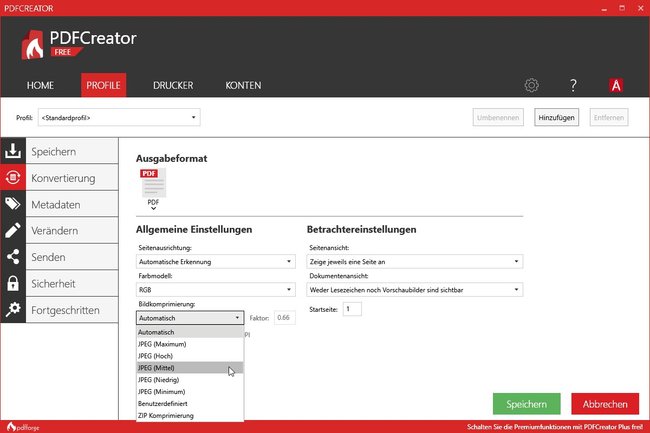Select Automatisch in compression list
Viewport: 650px width, 433px height.
pos(190,332)
